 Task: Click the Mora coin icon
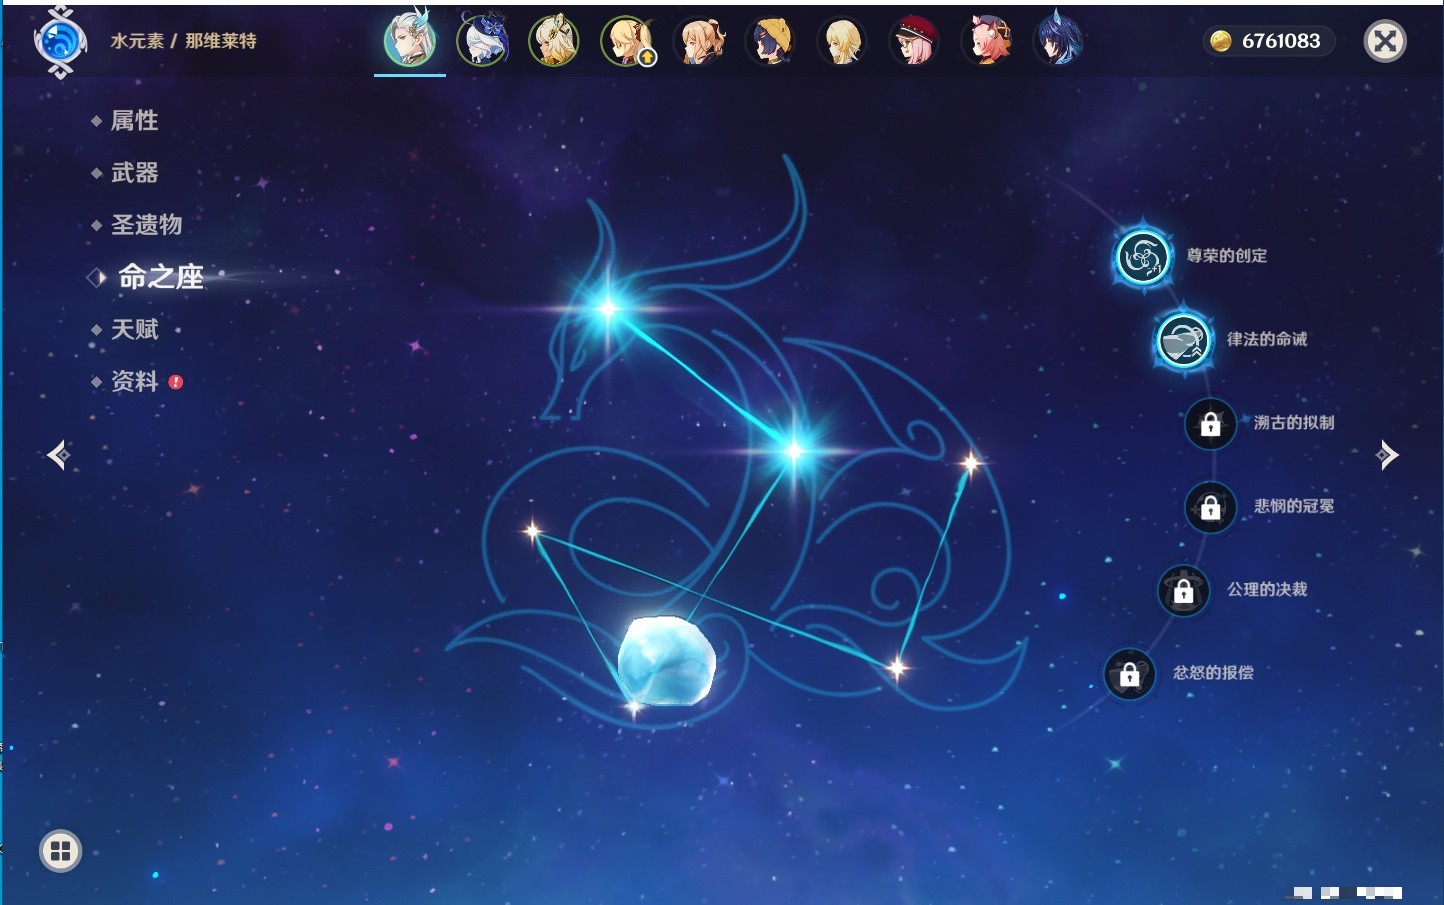coord(1221,41)
